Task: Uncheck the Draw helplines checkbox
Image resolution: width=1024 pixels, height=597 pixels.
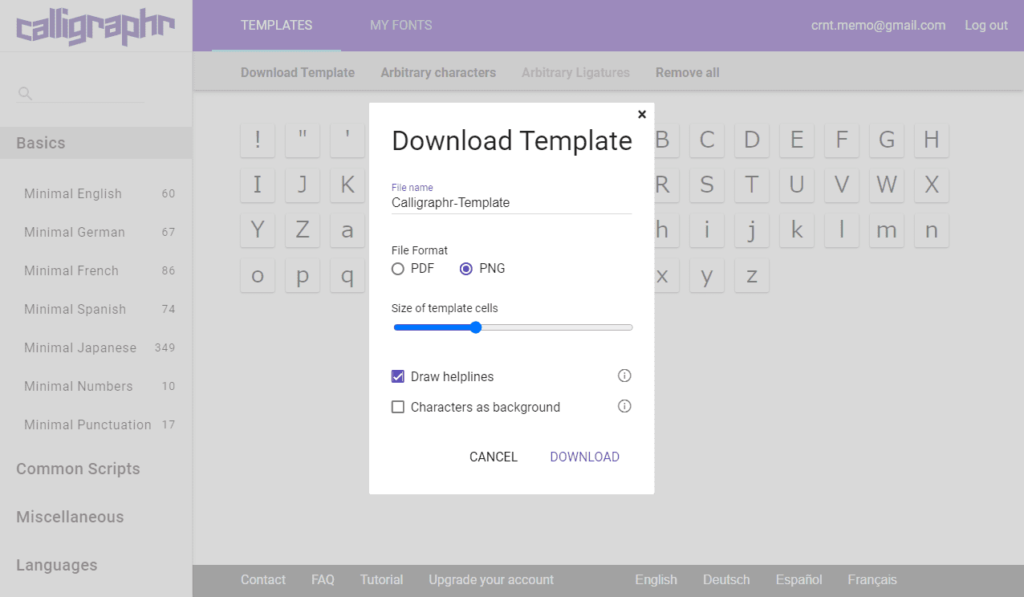Action: (398, 376)
